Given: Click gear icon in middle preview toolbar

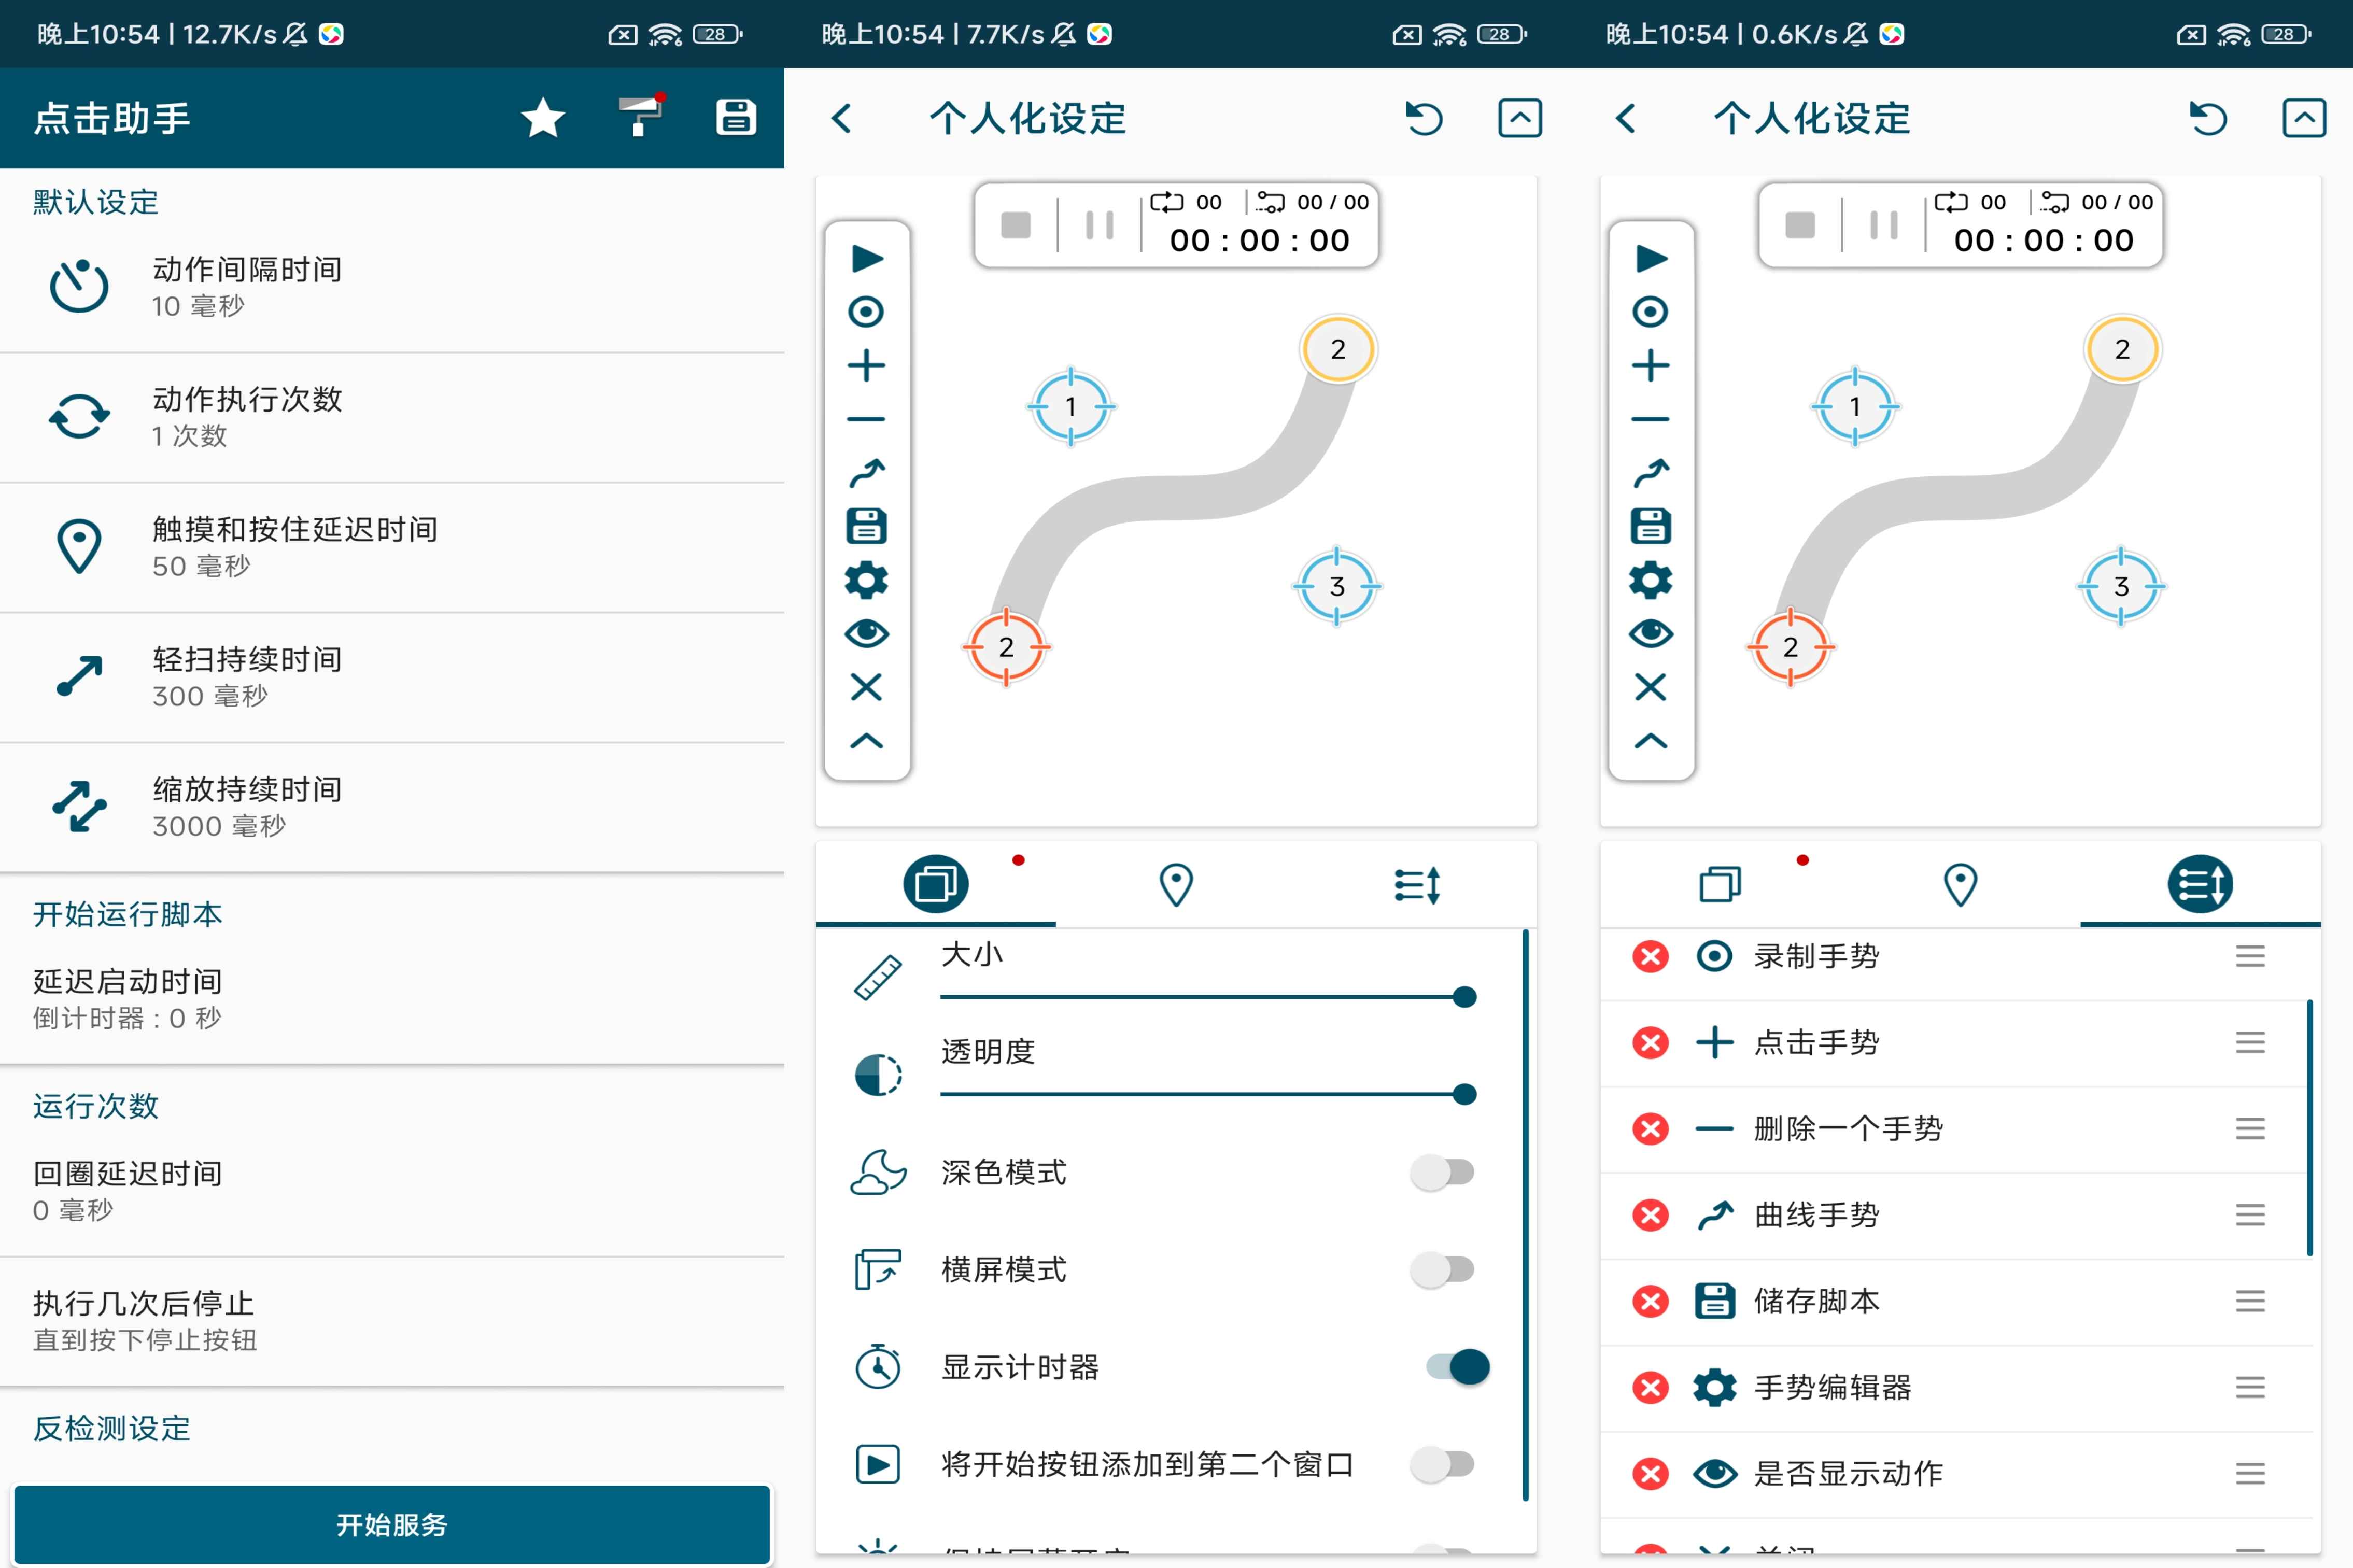Looking at the screenshot, I should coord(866,580).
